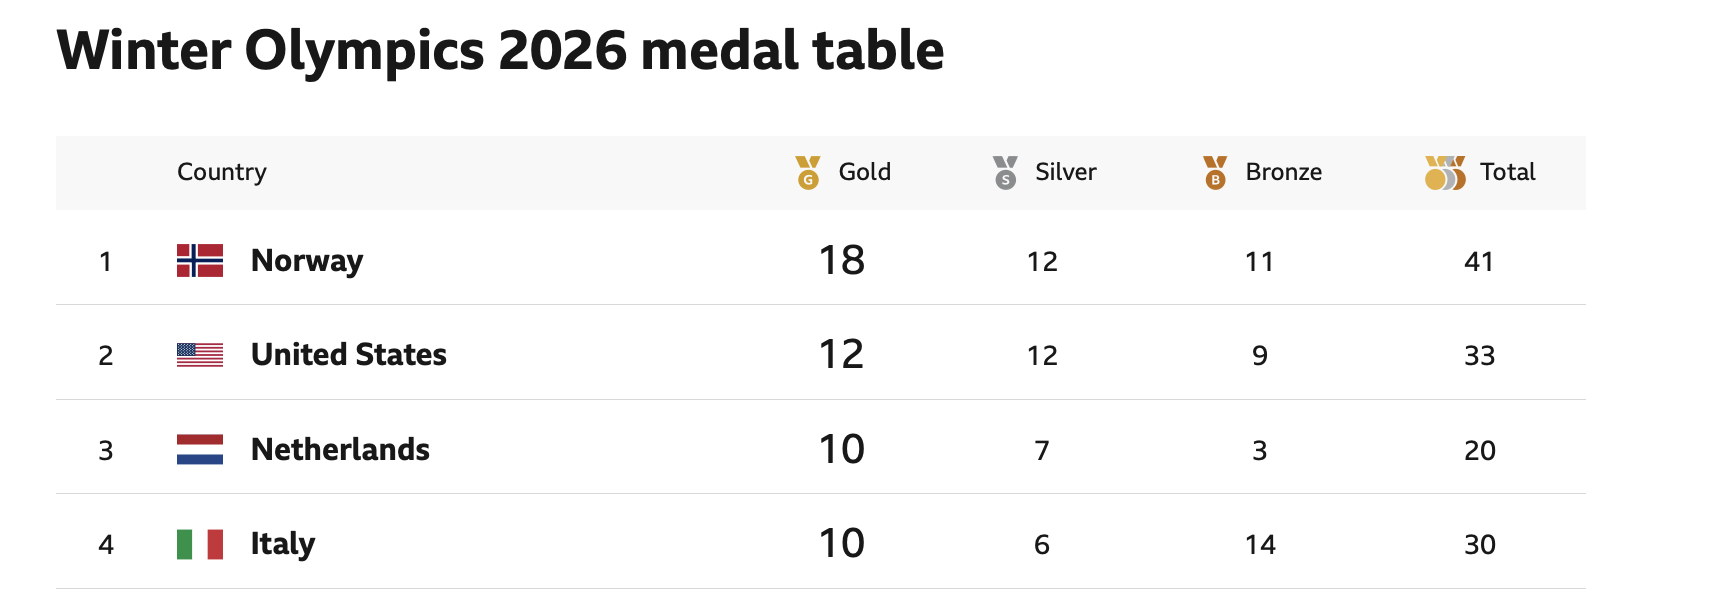
Task: Select the Gold column header label
Action: [865, 172]
